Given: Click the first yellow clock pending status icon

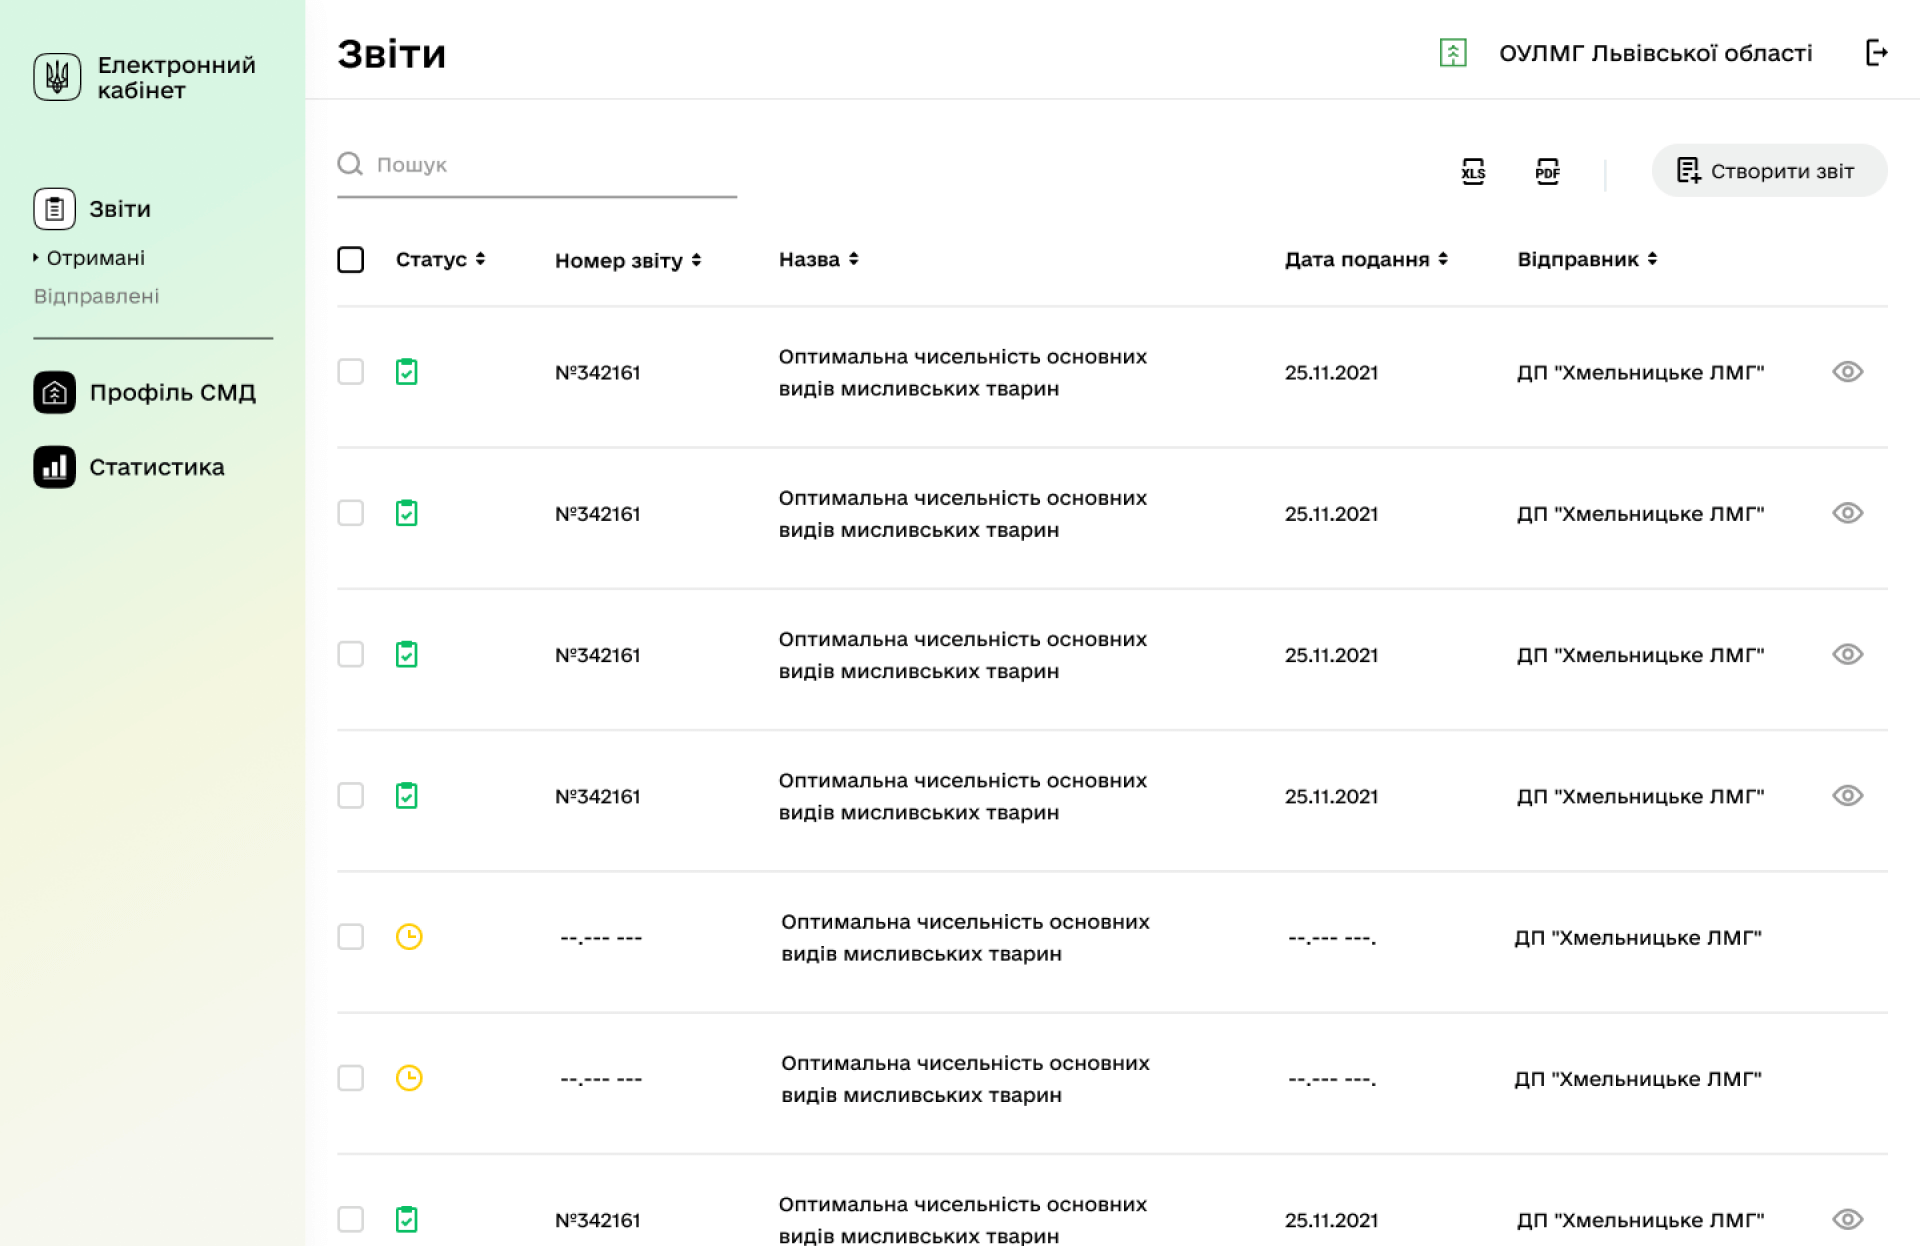Looking at the screenshot, I should tap(409, 937).
